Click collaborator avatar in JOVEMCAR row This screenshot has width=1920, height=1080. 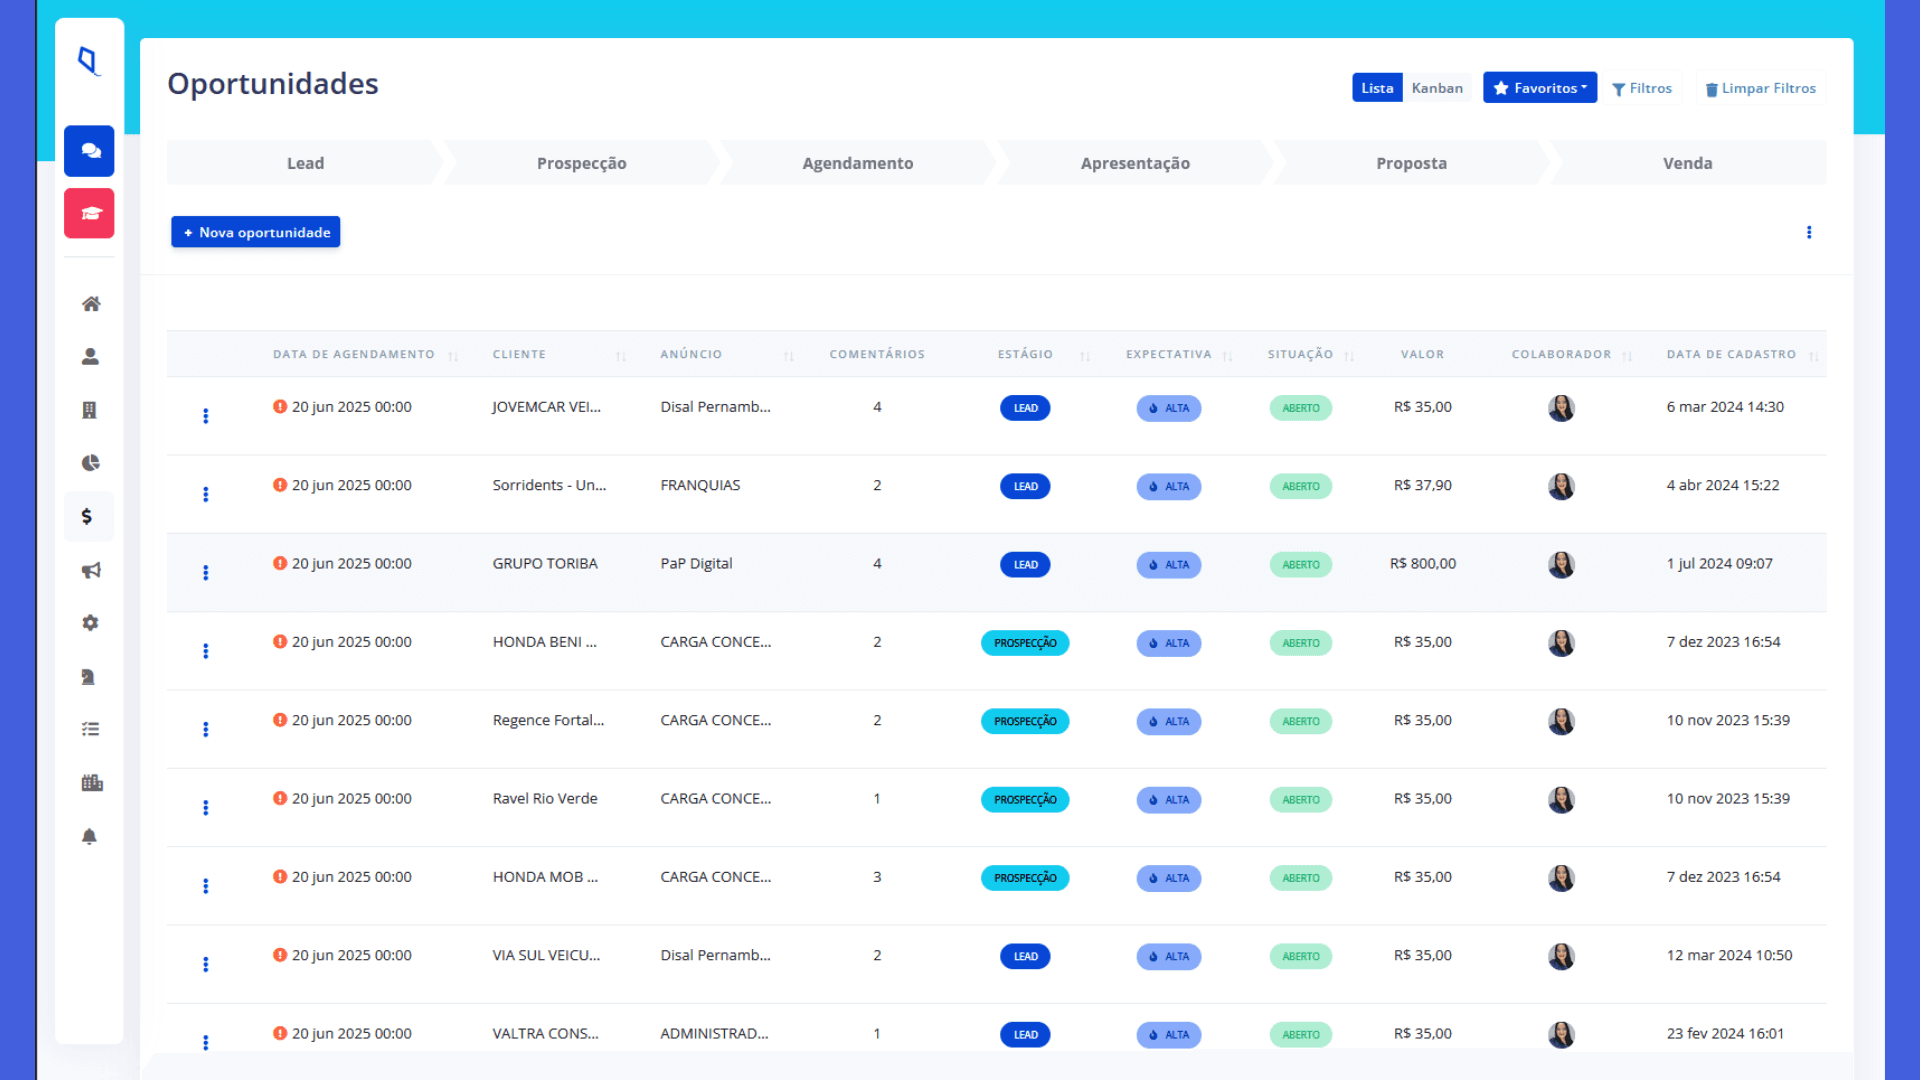pos(1561,408)
